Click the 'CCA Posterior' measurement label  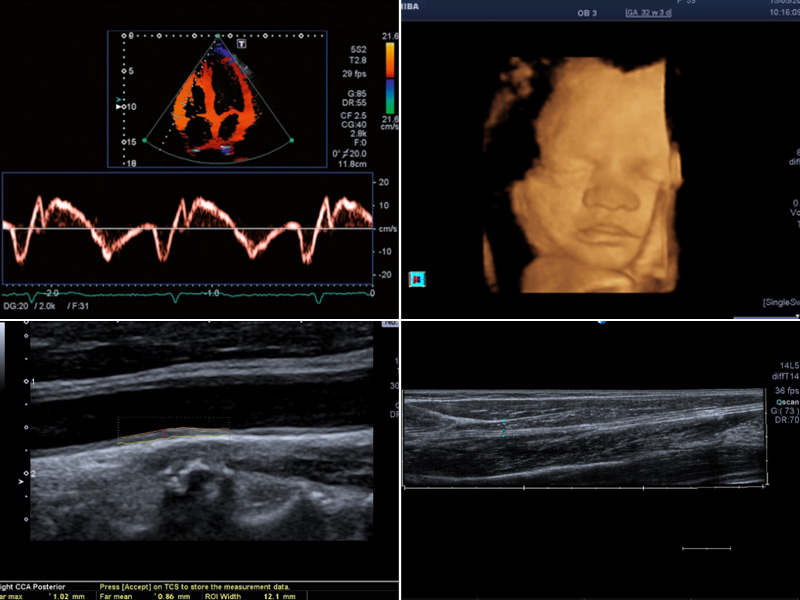tap(40, 587)
